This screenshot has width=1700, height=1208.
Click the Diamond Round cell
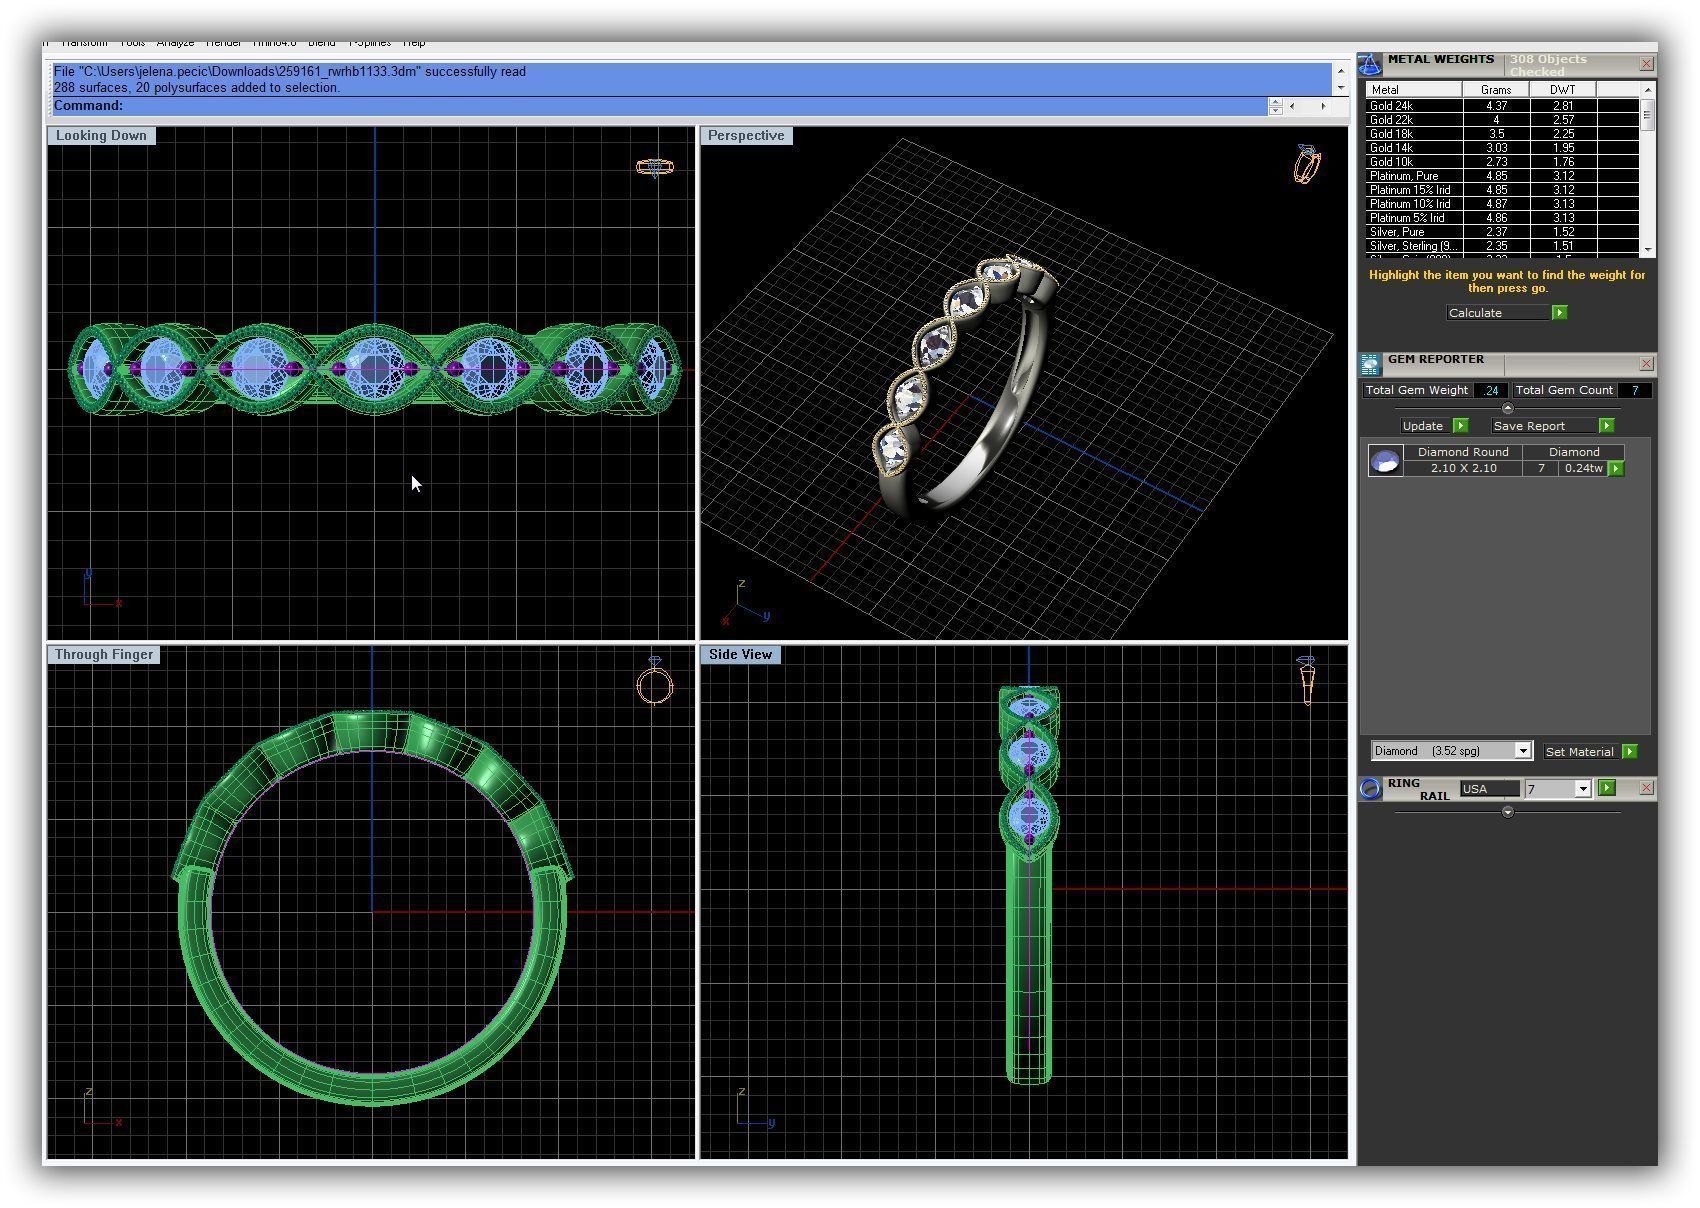pos(1463,452)
